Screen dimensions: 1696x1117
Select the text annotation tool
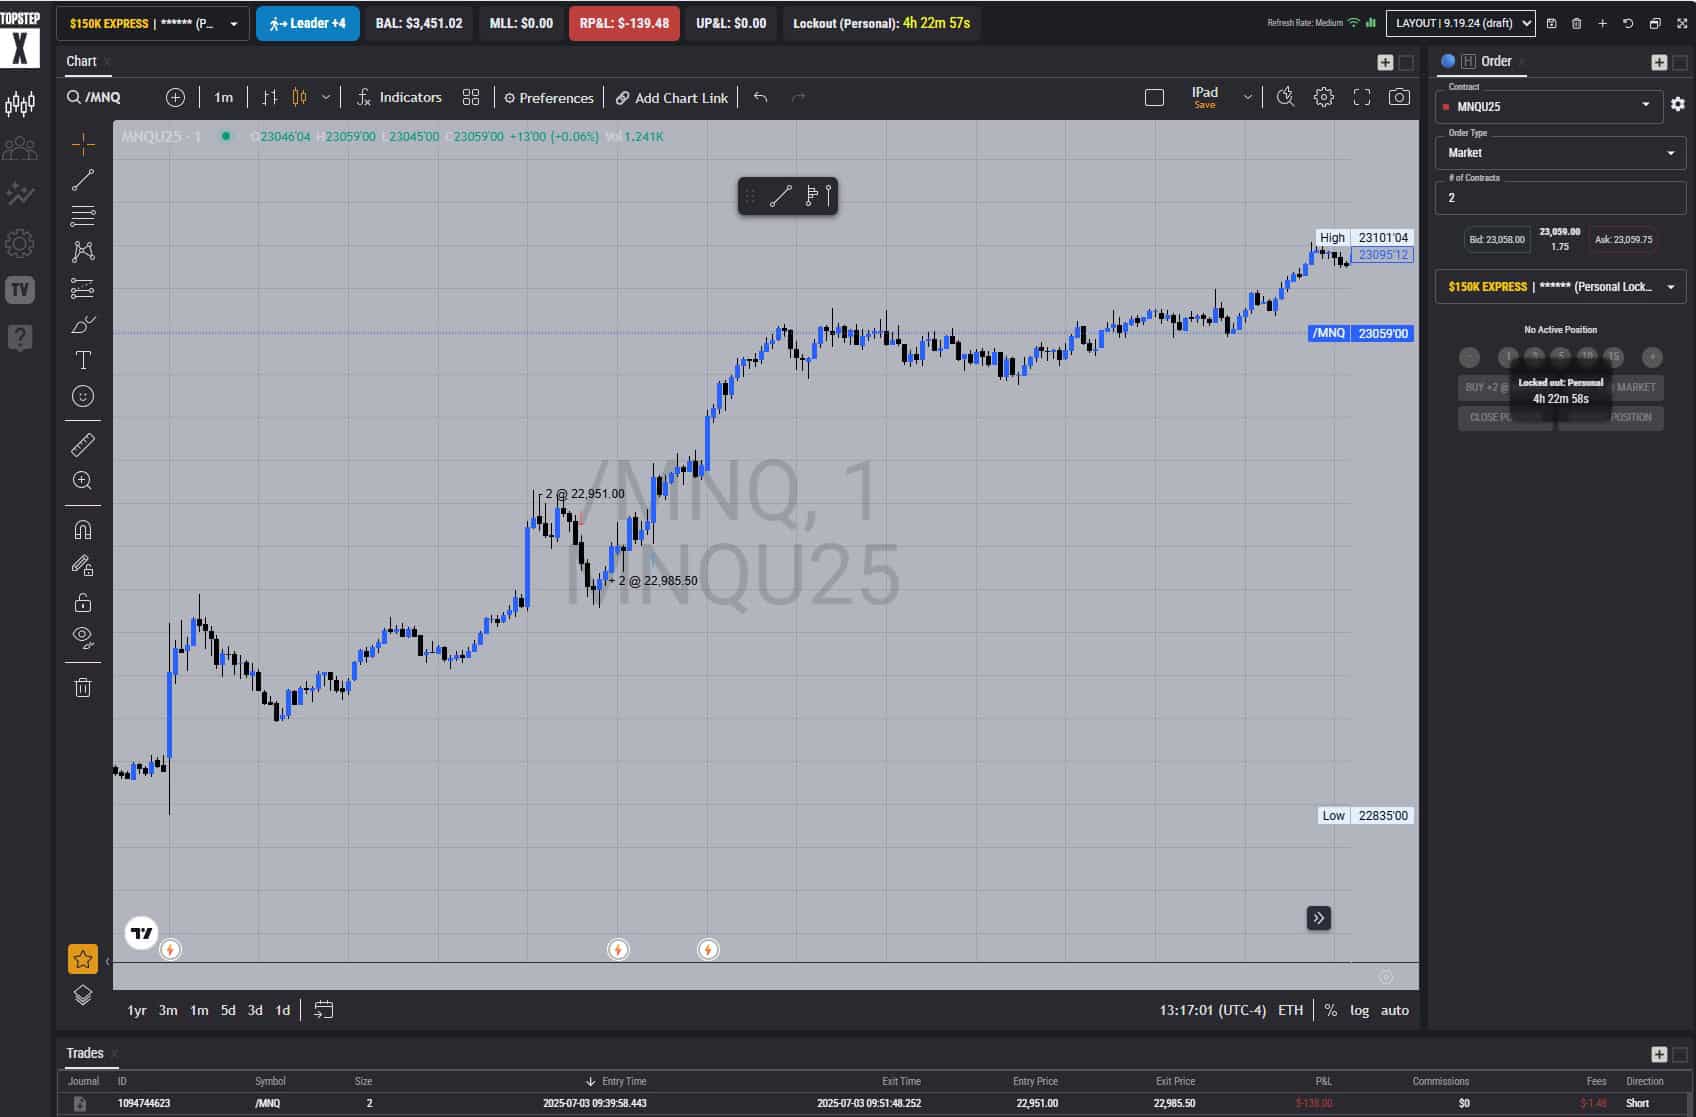coord(83,360)
